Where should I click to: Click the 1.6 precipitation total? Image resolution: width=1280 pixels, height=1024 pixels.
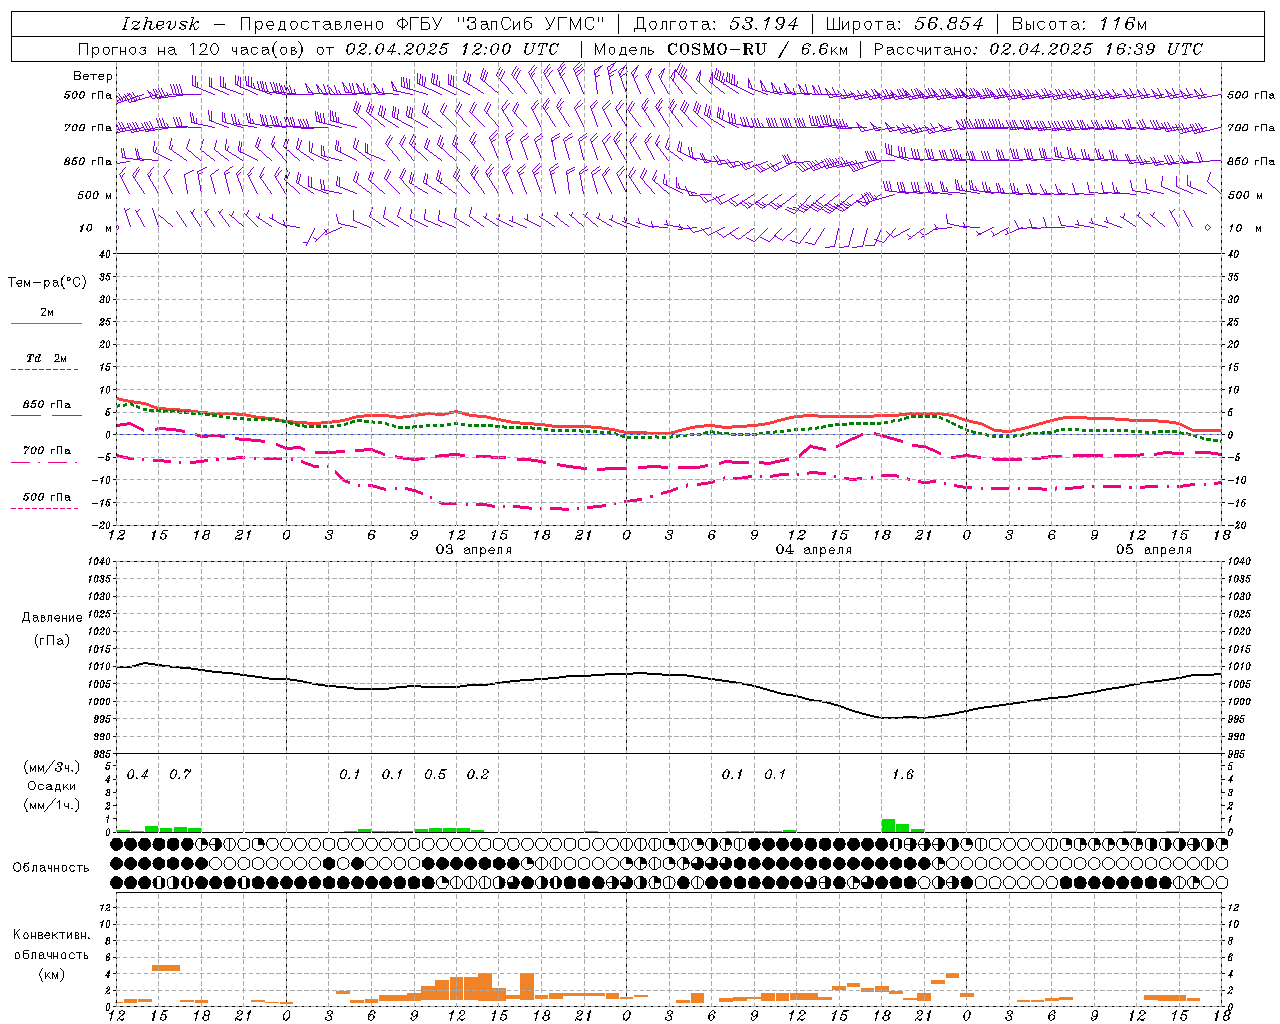click(902, 775)
